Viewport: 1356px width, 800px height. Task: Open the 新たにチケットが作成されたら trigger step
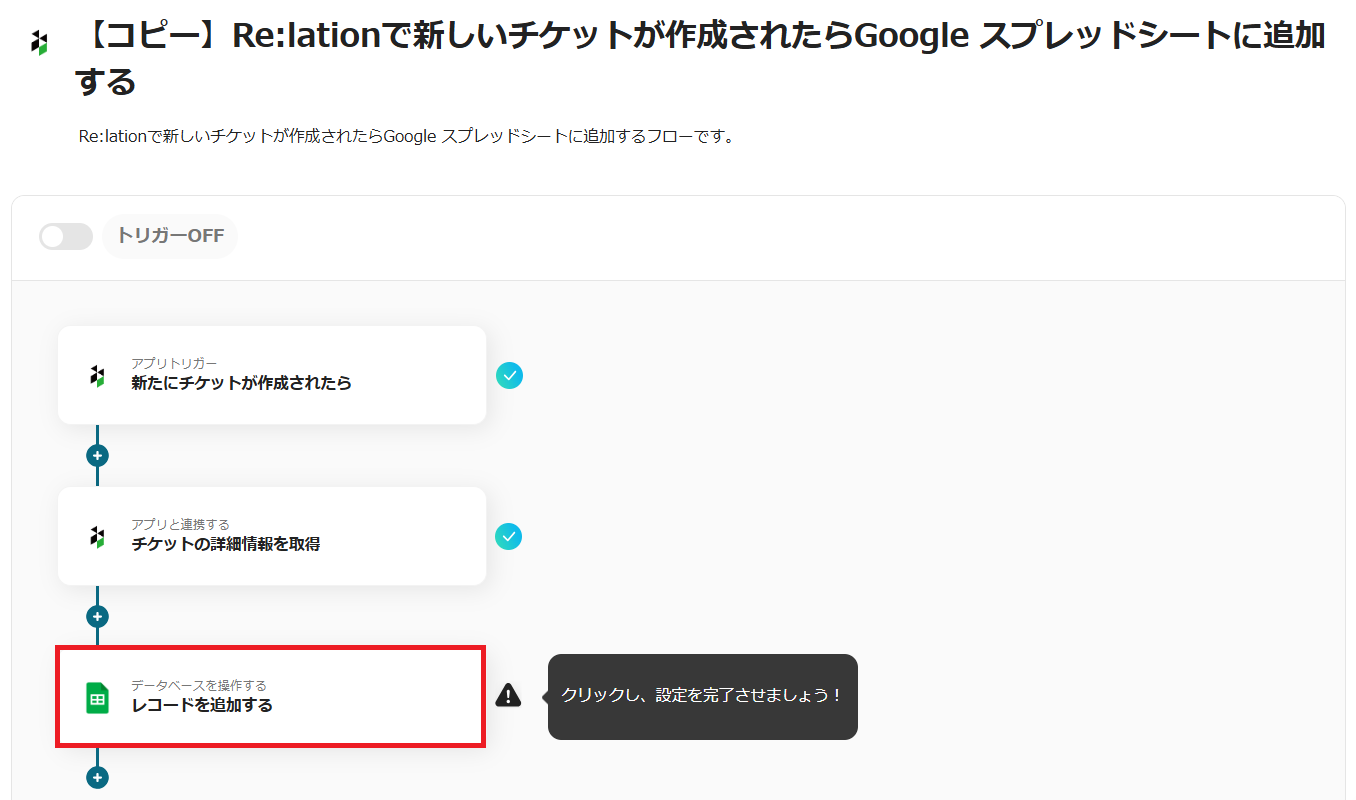(x=272, y=375)
